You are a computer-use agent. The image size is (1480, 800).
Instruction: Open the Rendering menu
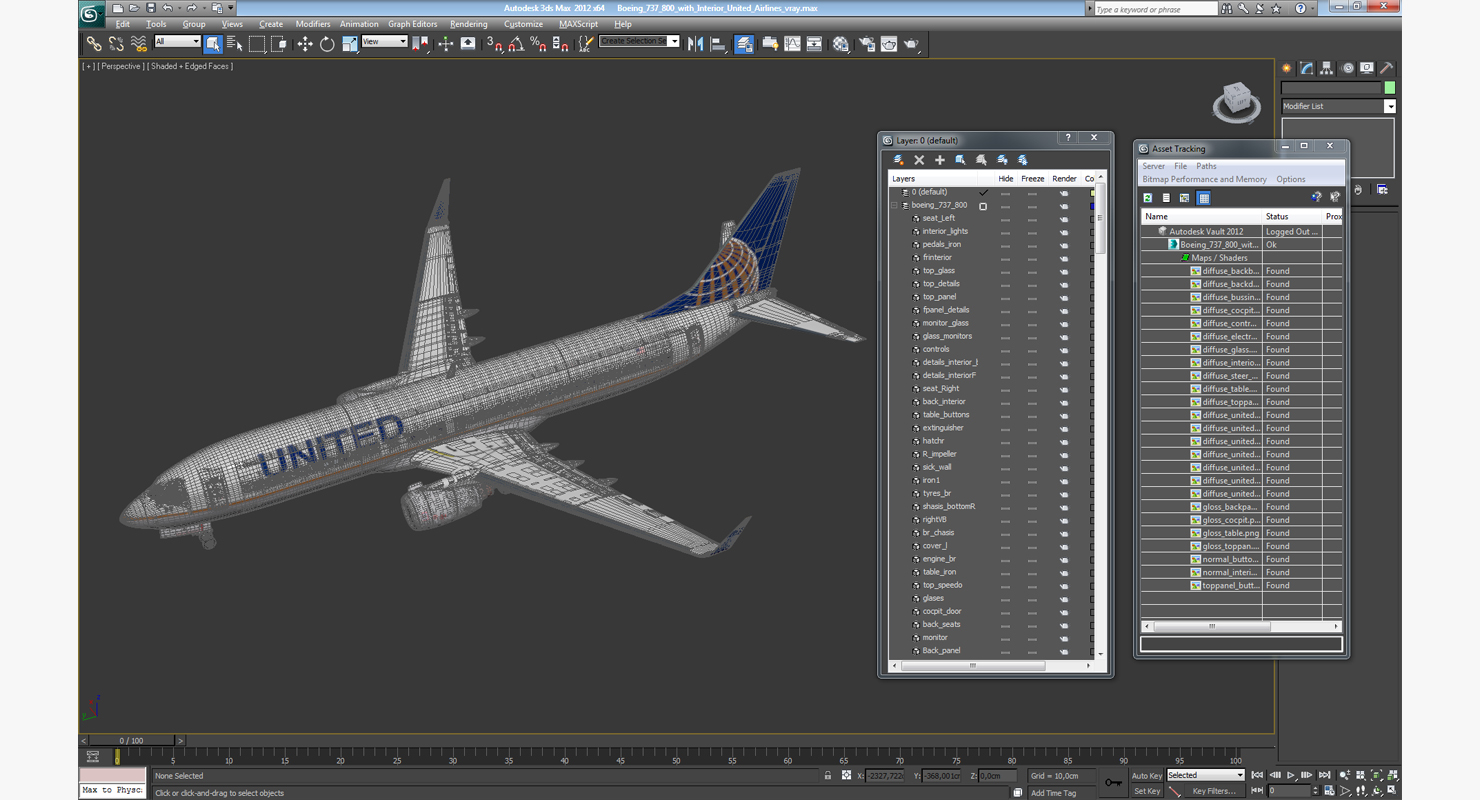[x=468, y=24]
